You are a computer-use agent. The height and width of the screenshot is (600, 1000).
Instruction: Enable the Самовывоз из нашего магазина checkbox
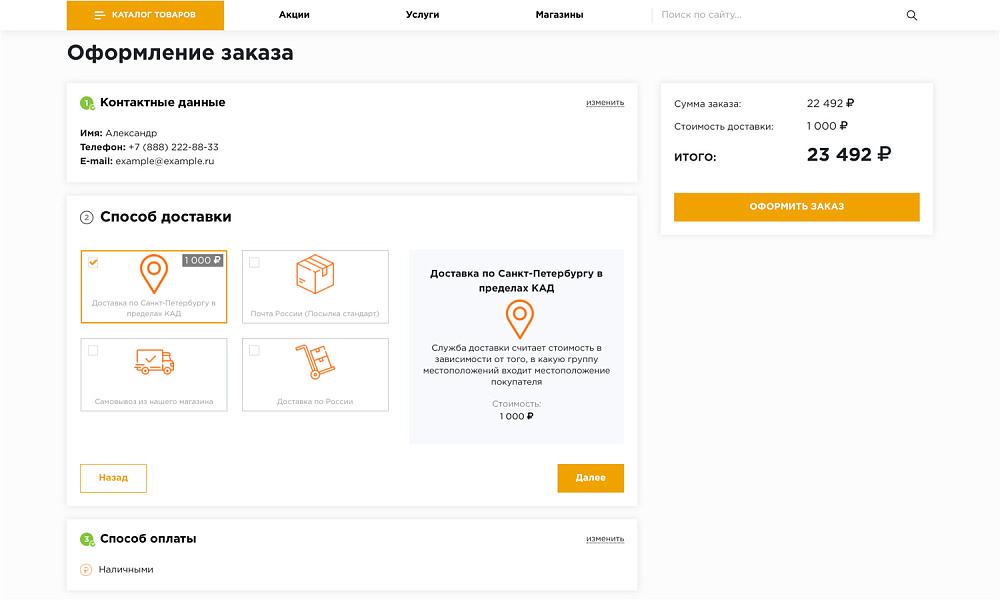click(x=95, y=350)
